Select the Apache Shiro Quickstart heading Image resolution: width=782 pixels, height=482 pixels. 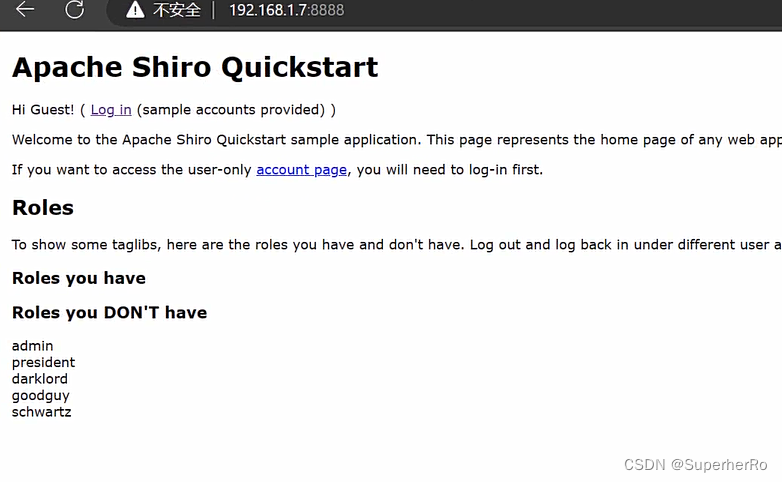tap(195, 67)
